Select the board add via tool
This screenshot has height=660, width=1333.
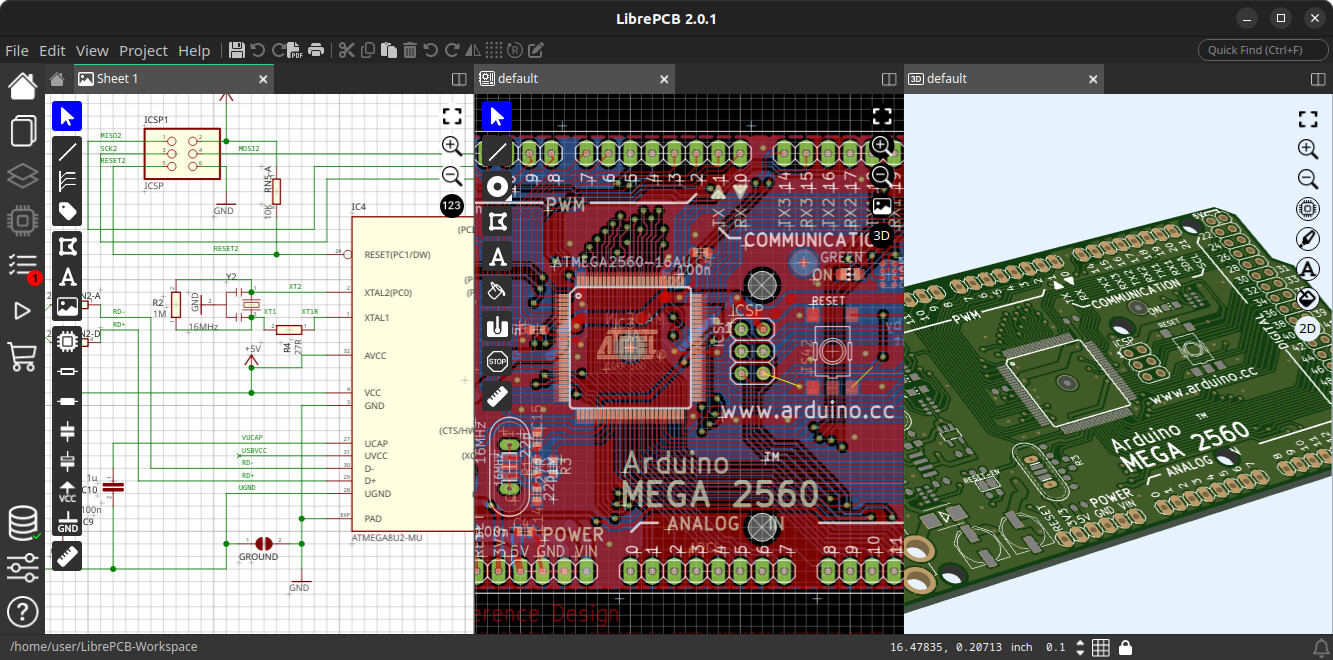[x=497, y=186]
